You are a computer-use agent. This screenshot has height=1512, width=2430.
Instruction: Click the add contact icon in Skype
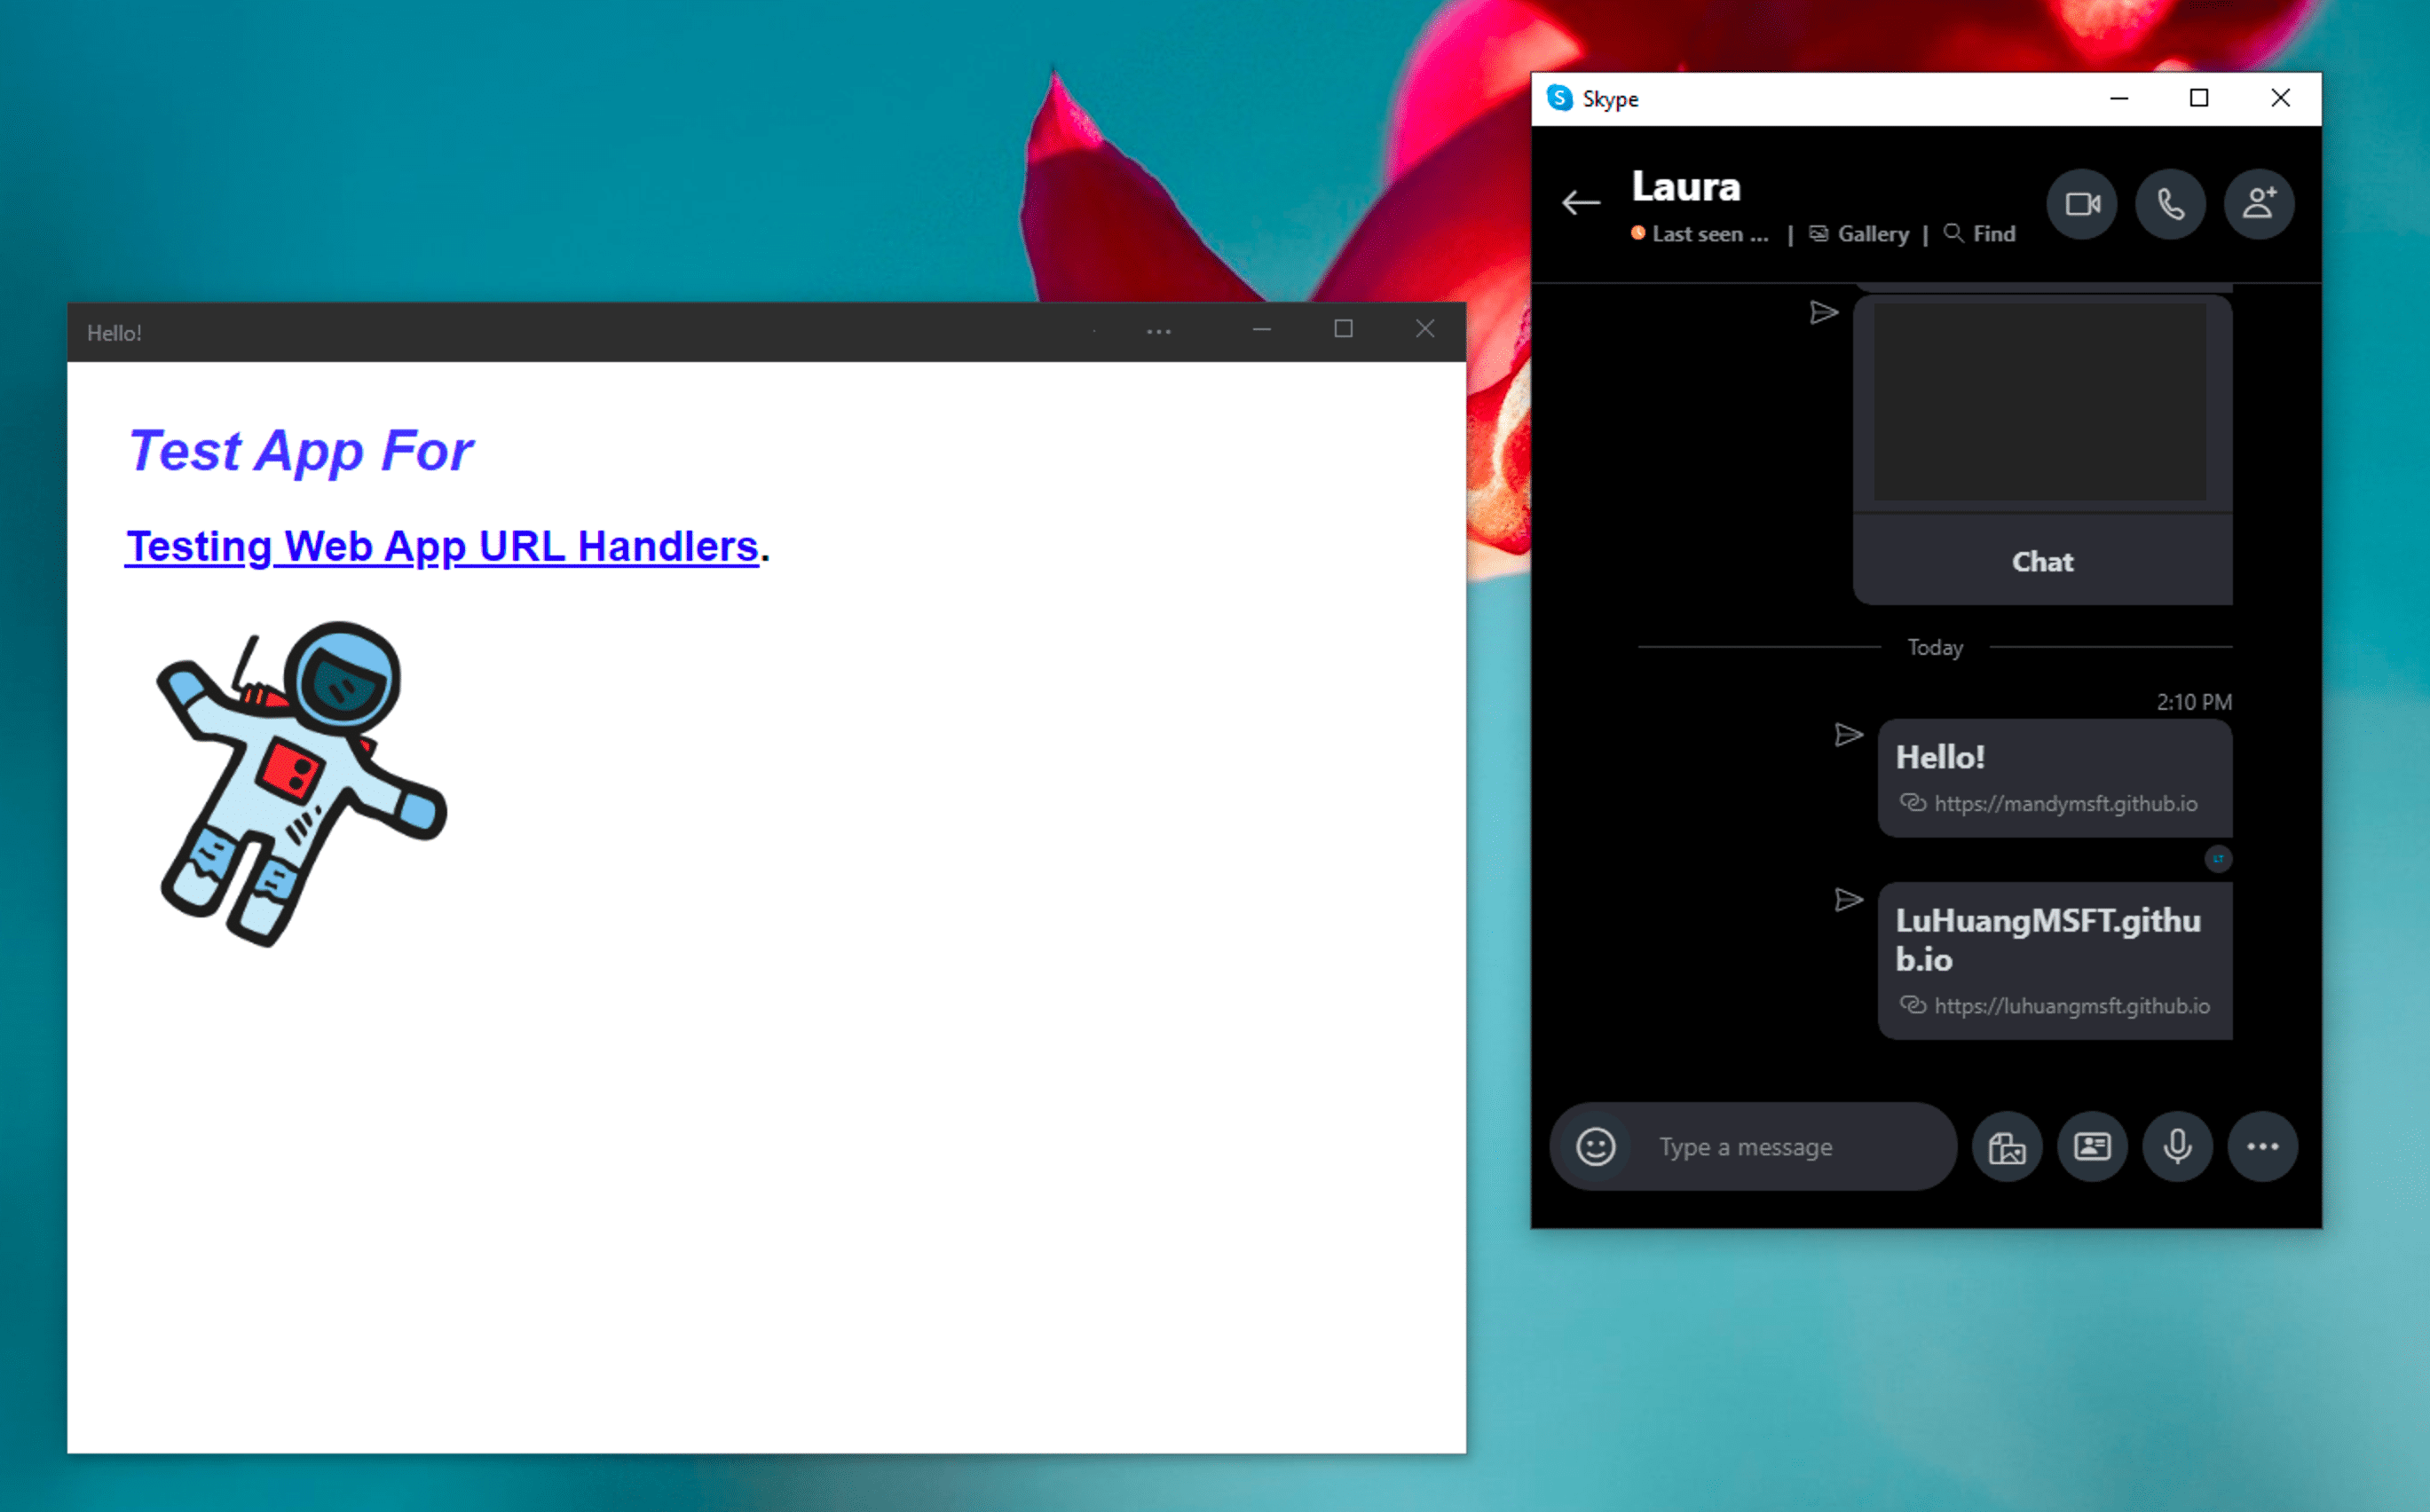tap(2258, 204)
